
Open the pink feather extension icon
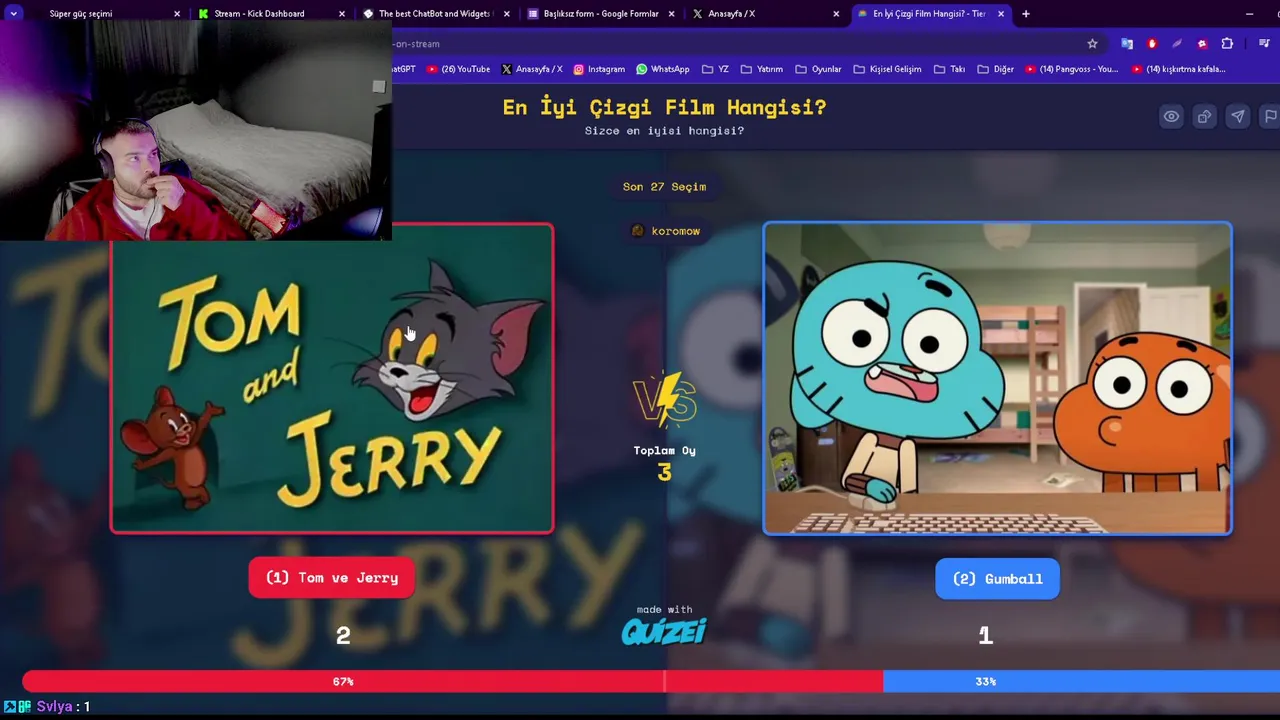pos(1177,44)
